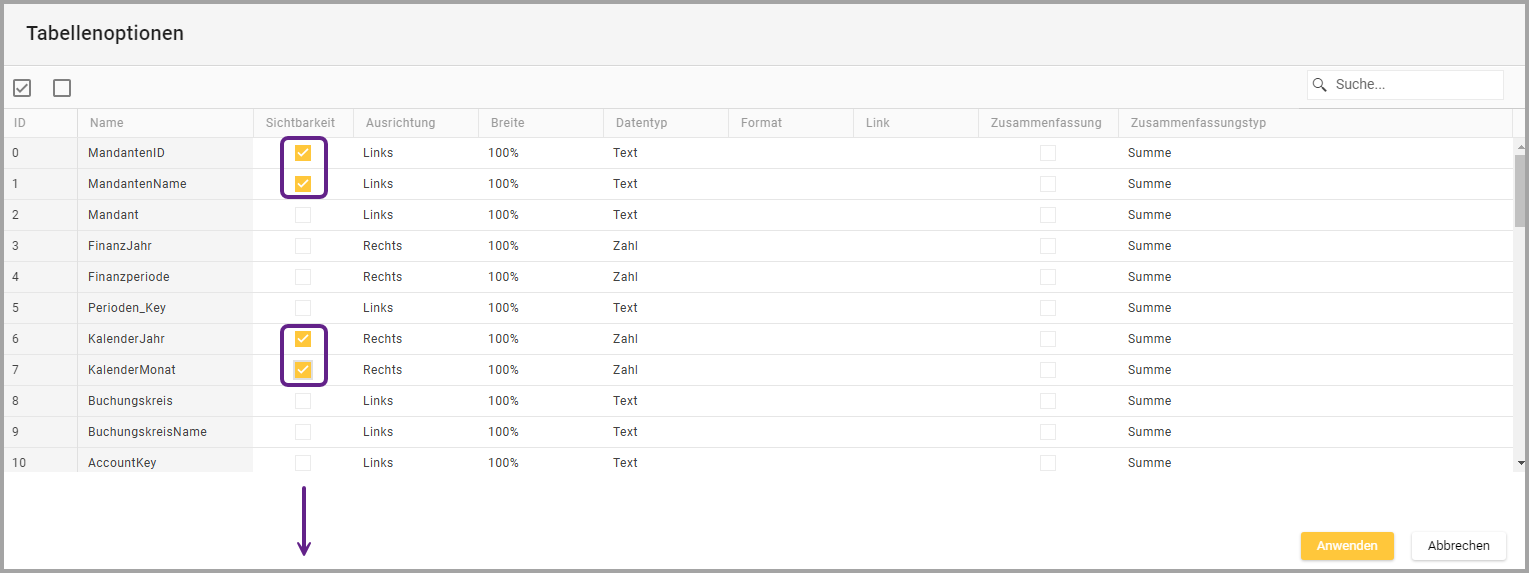The image size is (1529, 573).
Task: Click the Abbrechen button
Action: pyautogui.click(x=1458, y=546)
